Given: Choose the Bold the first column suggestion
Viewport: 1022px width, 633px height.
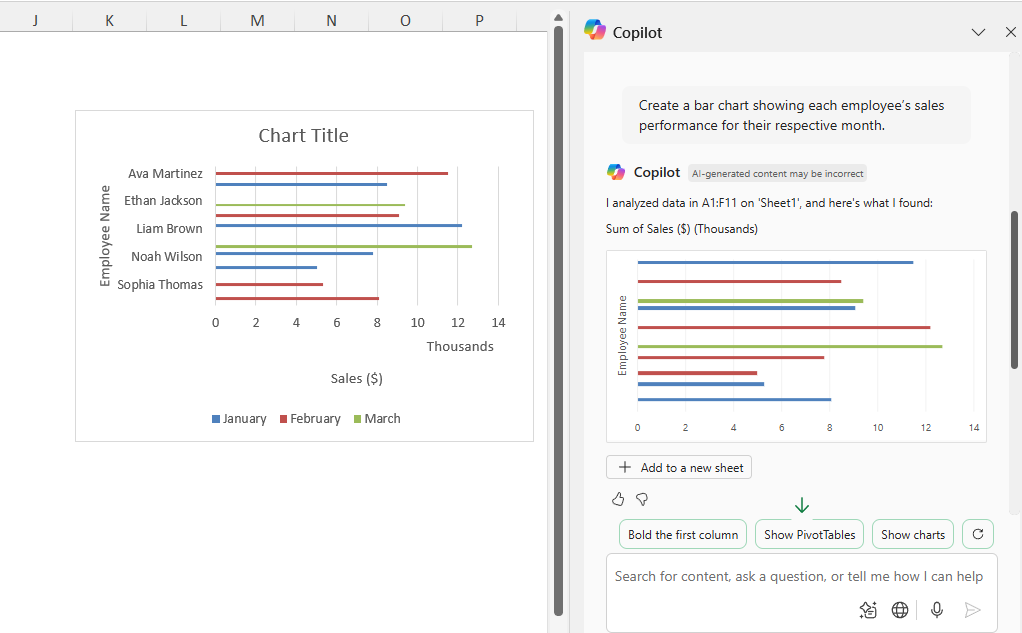Looking at the screenshot, I should [x=683, y=534].
